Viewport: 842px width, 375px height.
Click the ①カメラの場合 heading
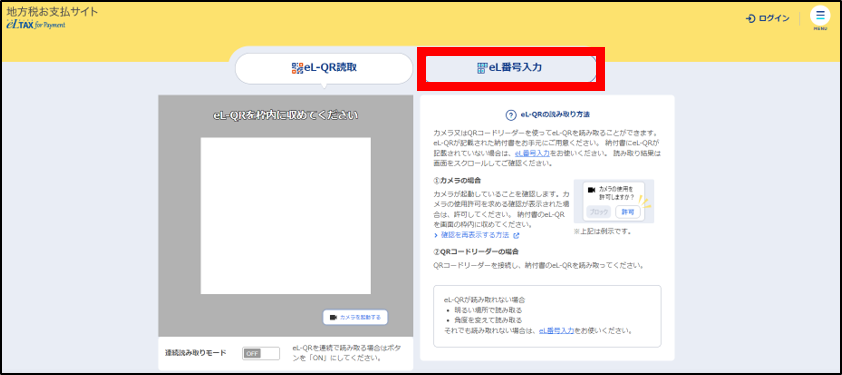click(457, 180)
